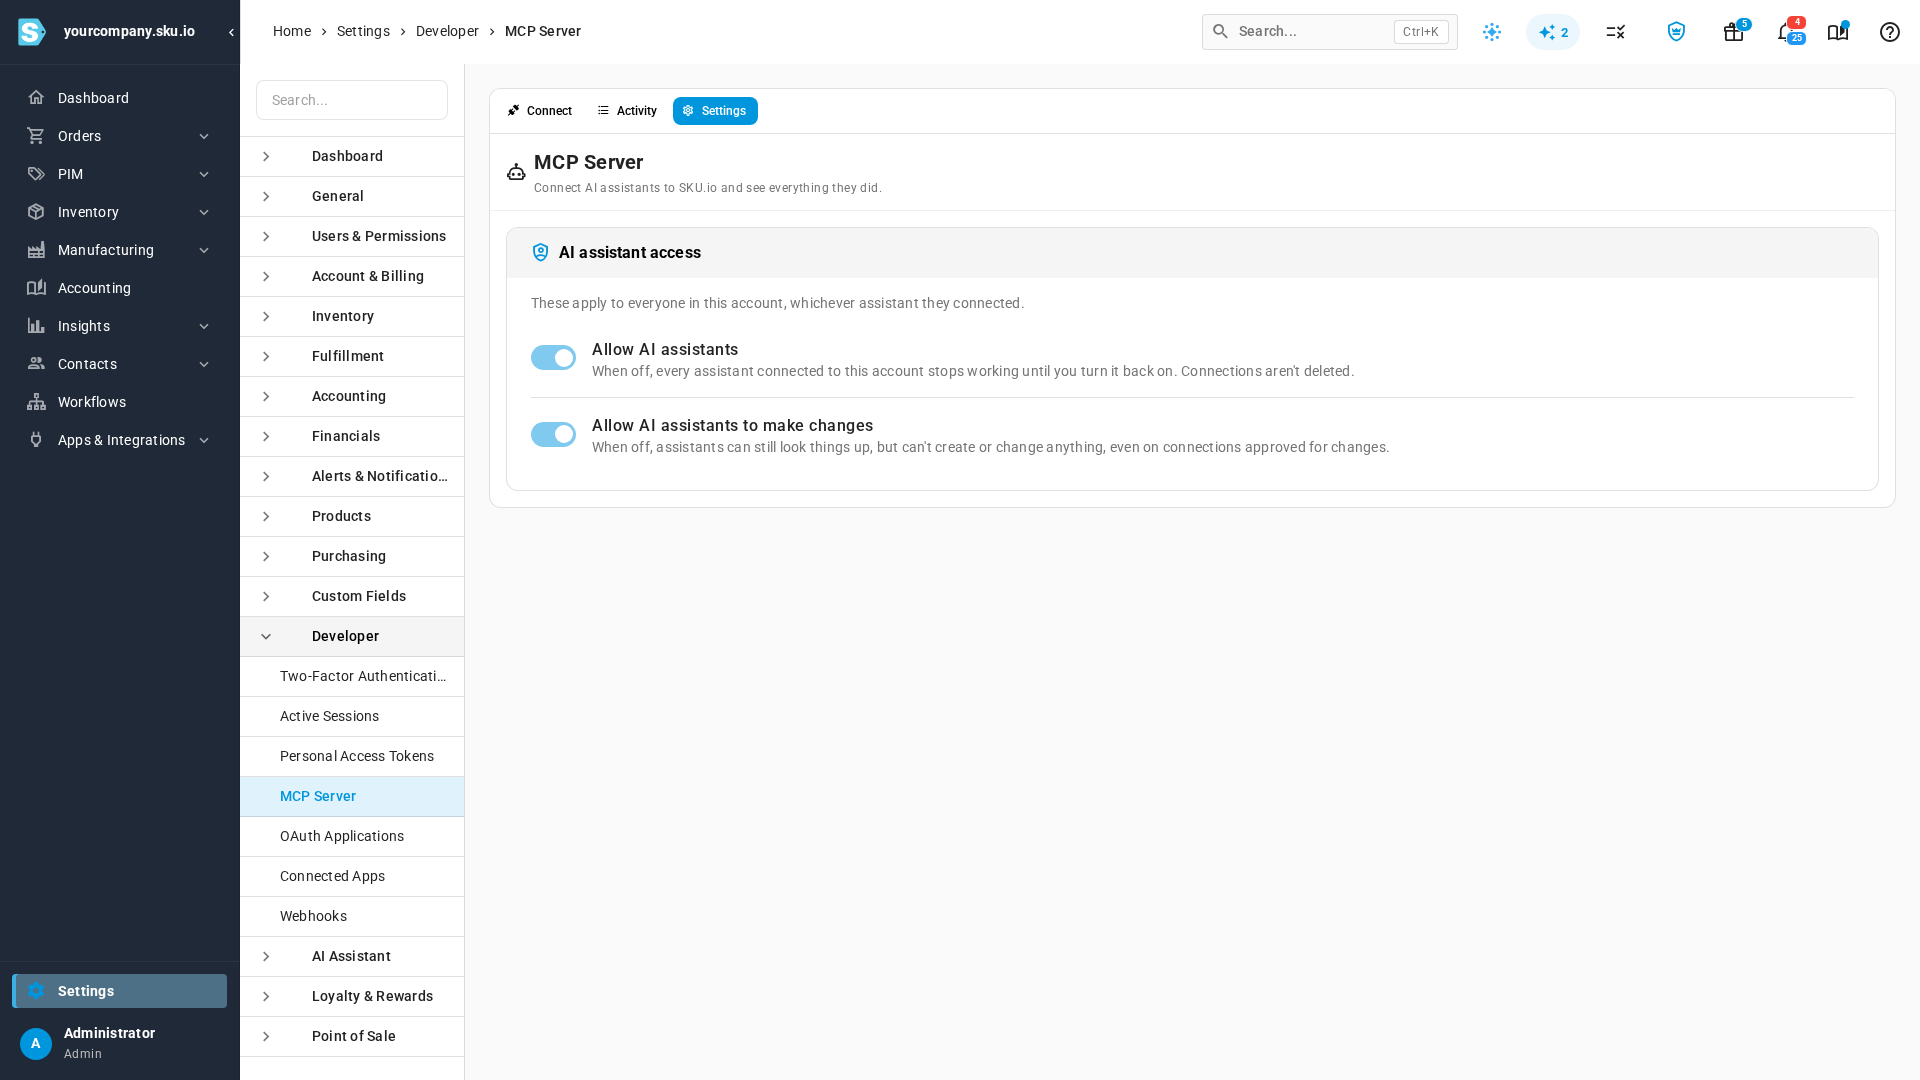Toggle Allow AI assistants to make changes
1920x1080 pixels.
coord(553,434)
